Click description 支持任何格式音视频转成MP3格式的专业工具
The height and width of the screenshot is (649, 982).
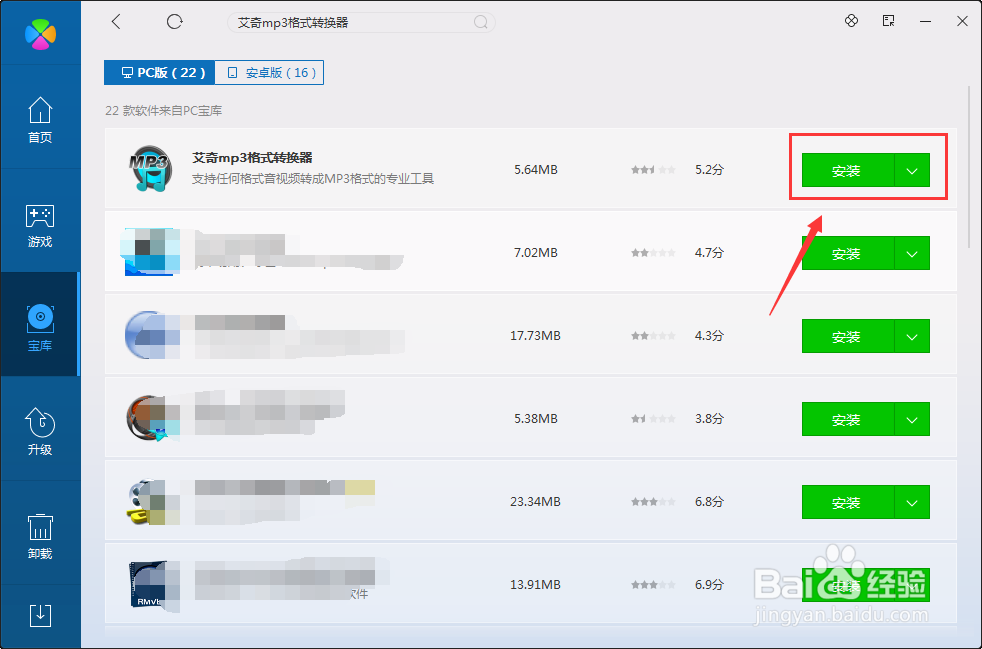click(313, 179)
